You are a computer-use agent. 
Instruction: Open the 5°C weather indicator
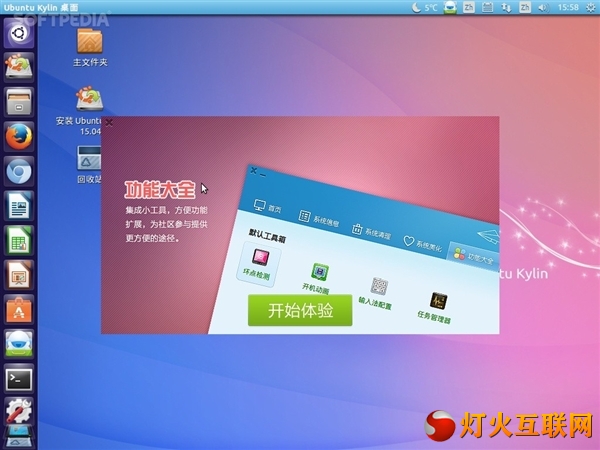click(425, 7)
